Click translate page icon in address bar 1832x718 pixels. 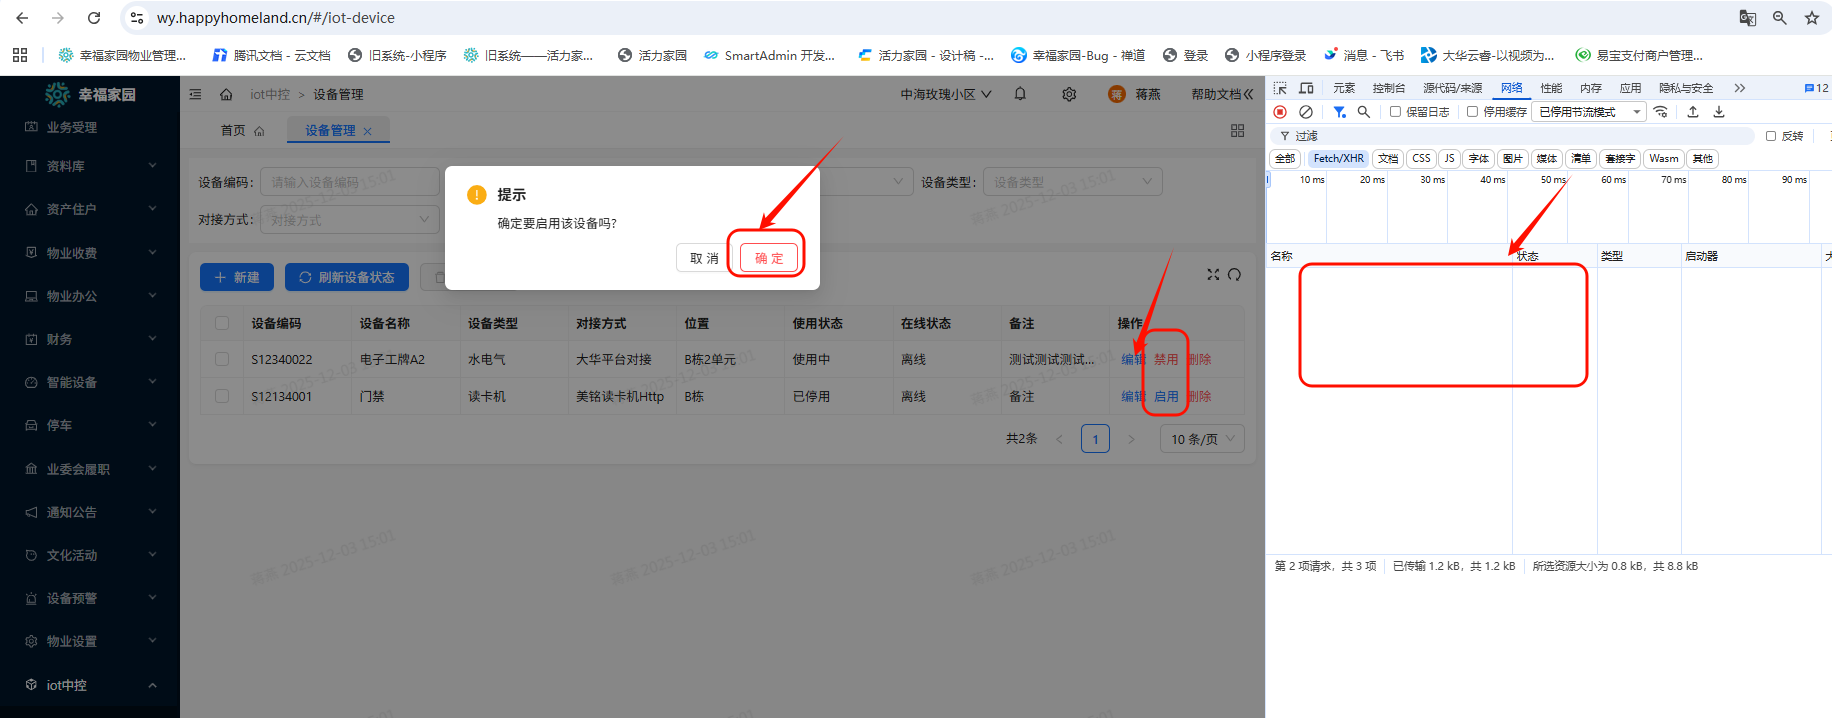coord(1748,18)
